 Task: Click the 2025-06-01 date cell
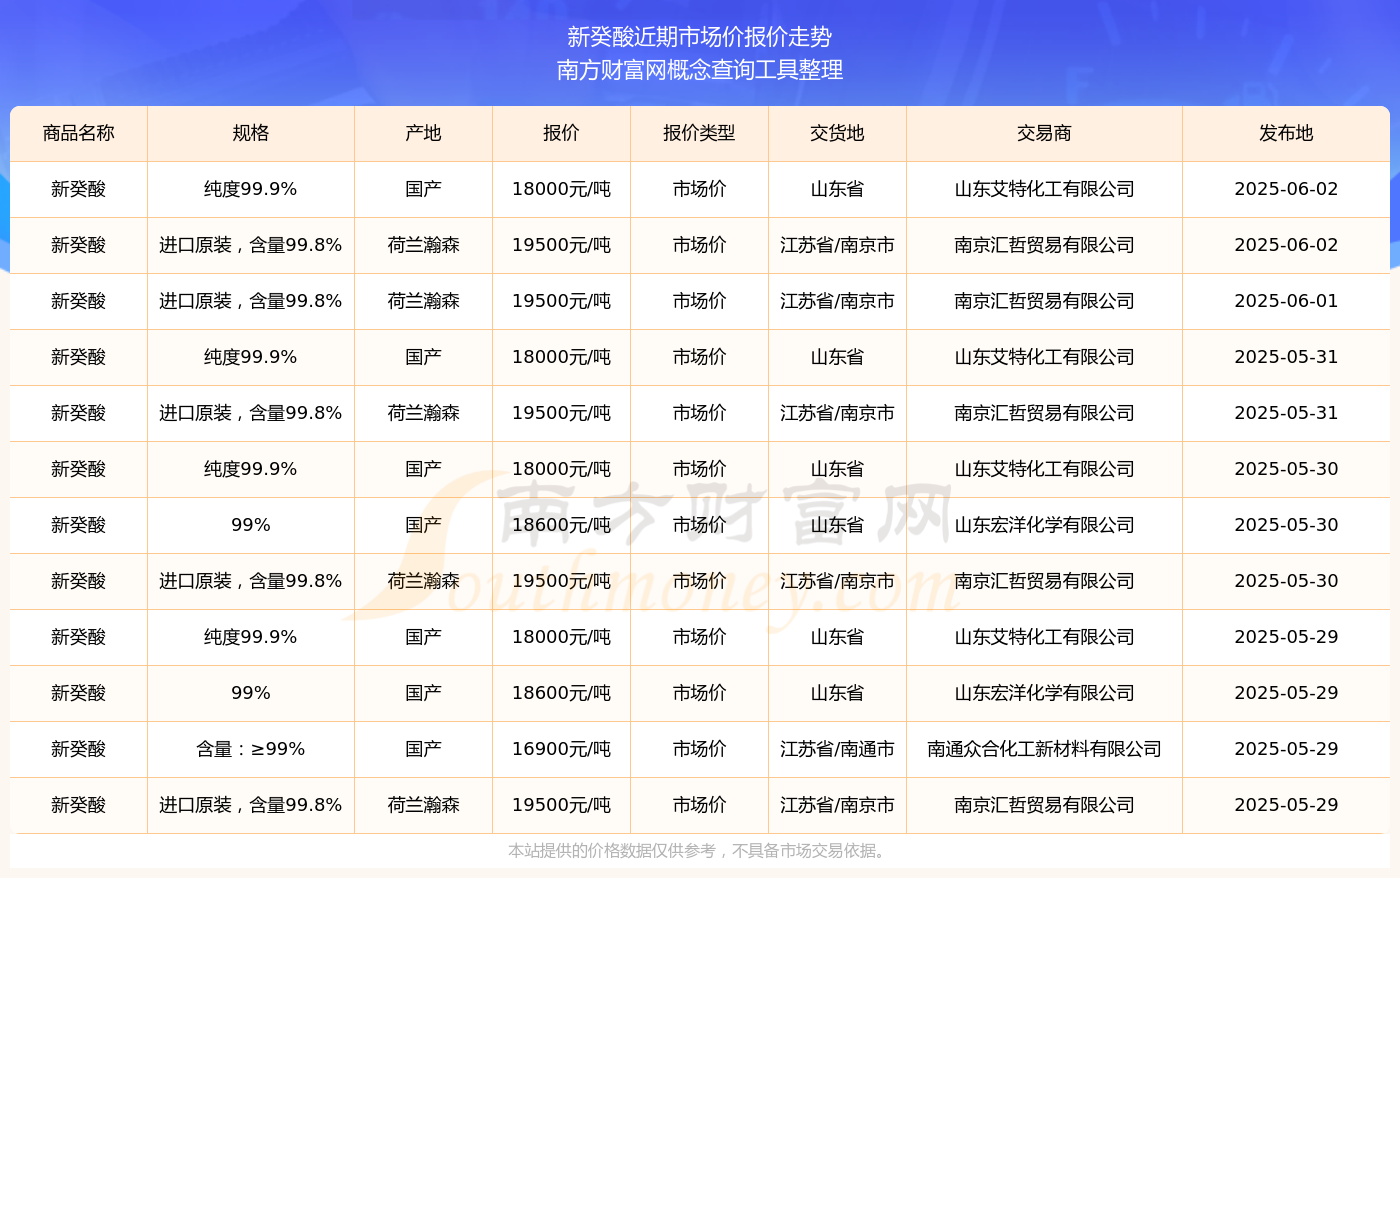[1287, 302]
